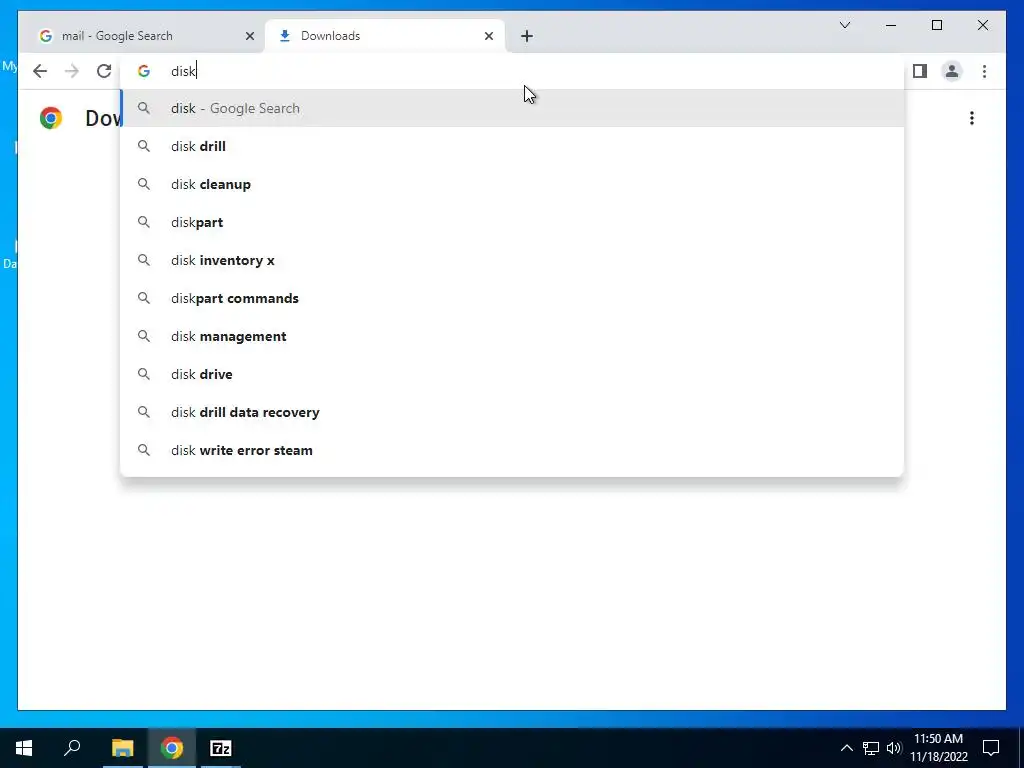Image resolution: width=1024 pixels, height=768 pixels.
Task: Pick the disk drill suggestion
Action: click(512, 146)
